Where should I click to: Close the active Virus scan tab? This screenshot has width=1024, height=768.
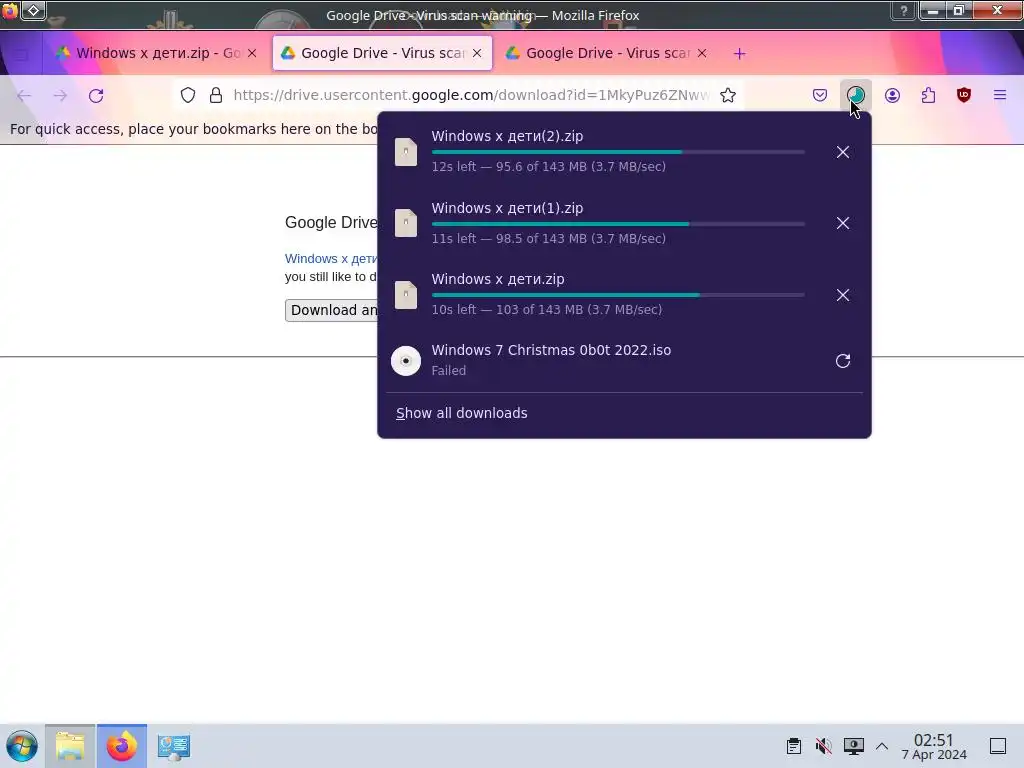(477, 54)
